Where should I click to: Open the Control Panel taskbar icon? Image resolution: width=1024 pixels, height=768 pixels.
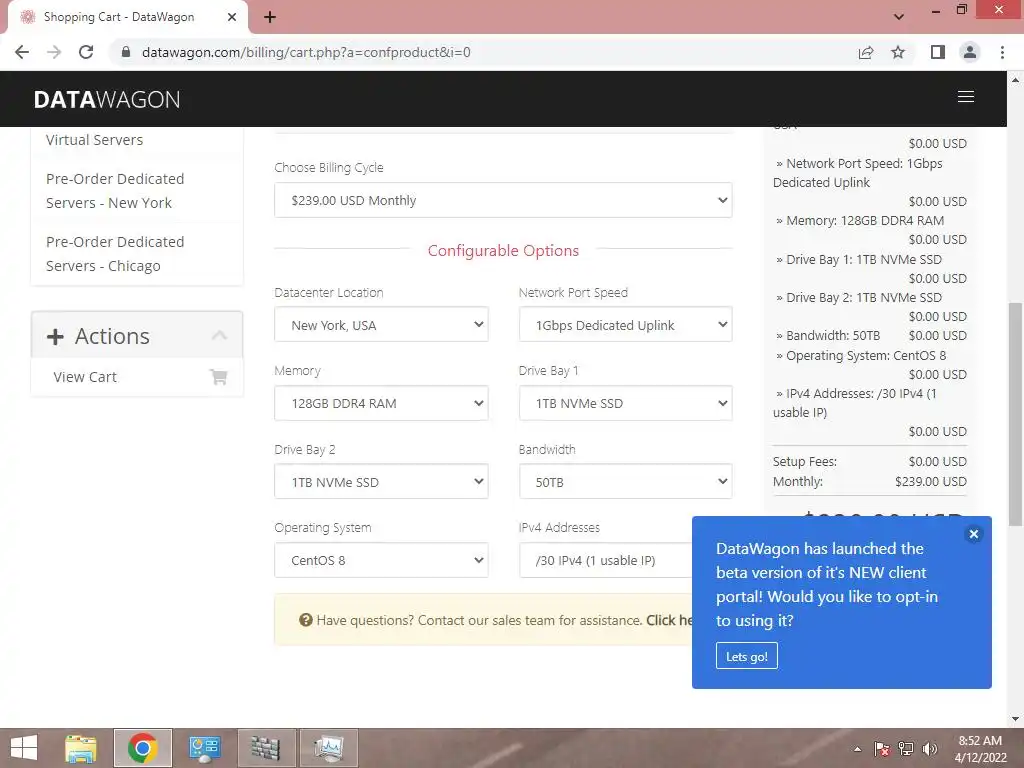tap(204, 748)
